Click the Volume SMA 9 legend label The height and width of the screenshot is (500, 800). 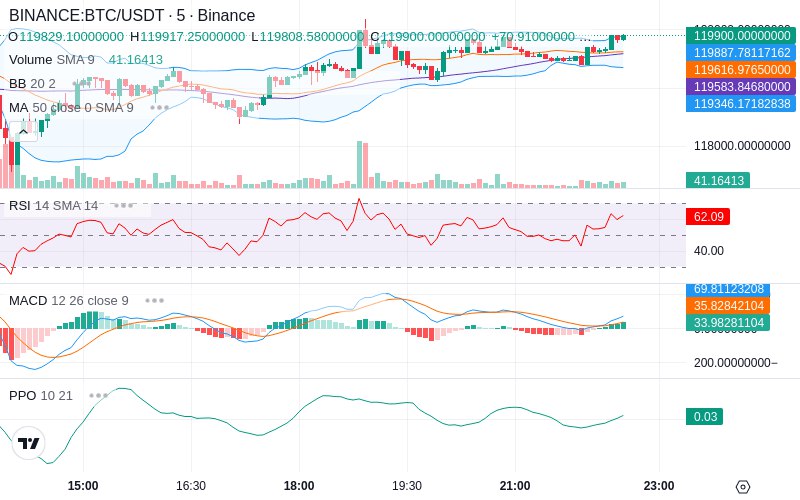(x=52, y=60)
